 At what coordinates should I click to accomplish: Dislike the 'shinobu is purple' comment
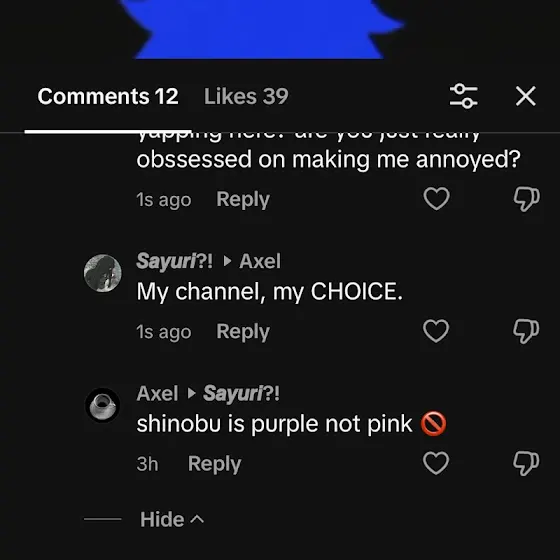click(x=526, y=464)
